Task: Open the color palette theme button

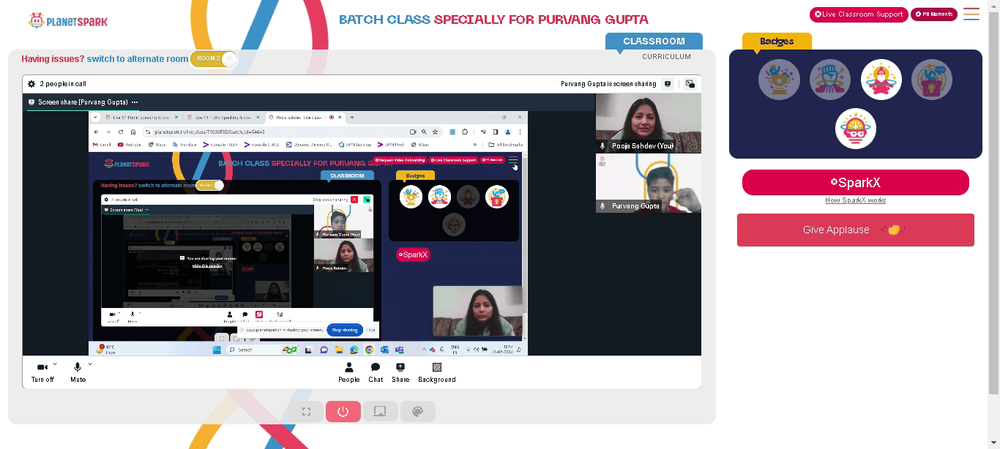Action: pos(418,411)
